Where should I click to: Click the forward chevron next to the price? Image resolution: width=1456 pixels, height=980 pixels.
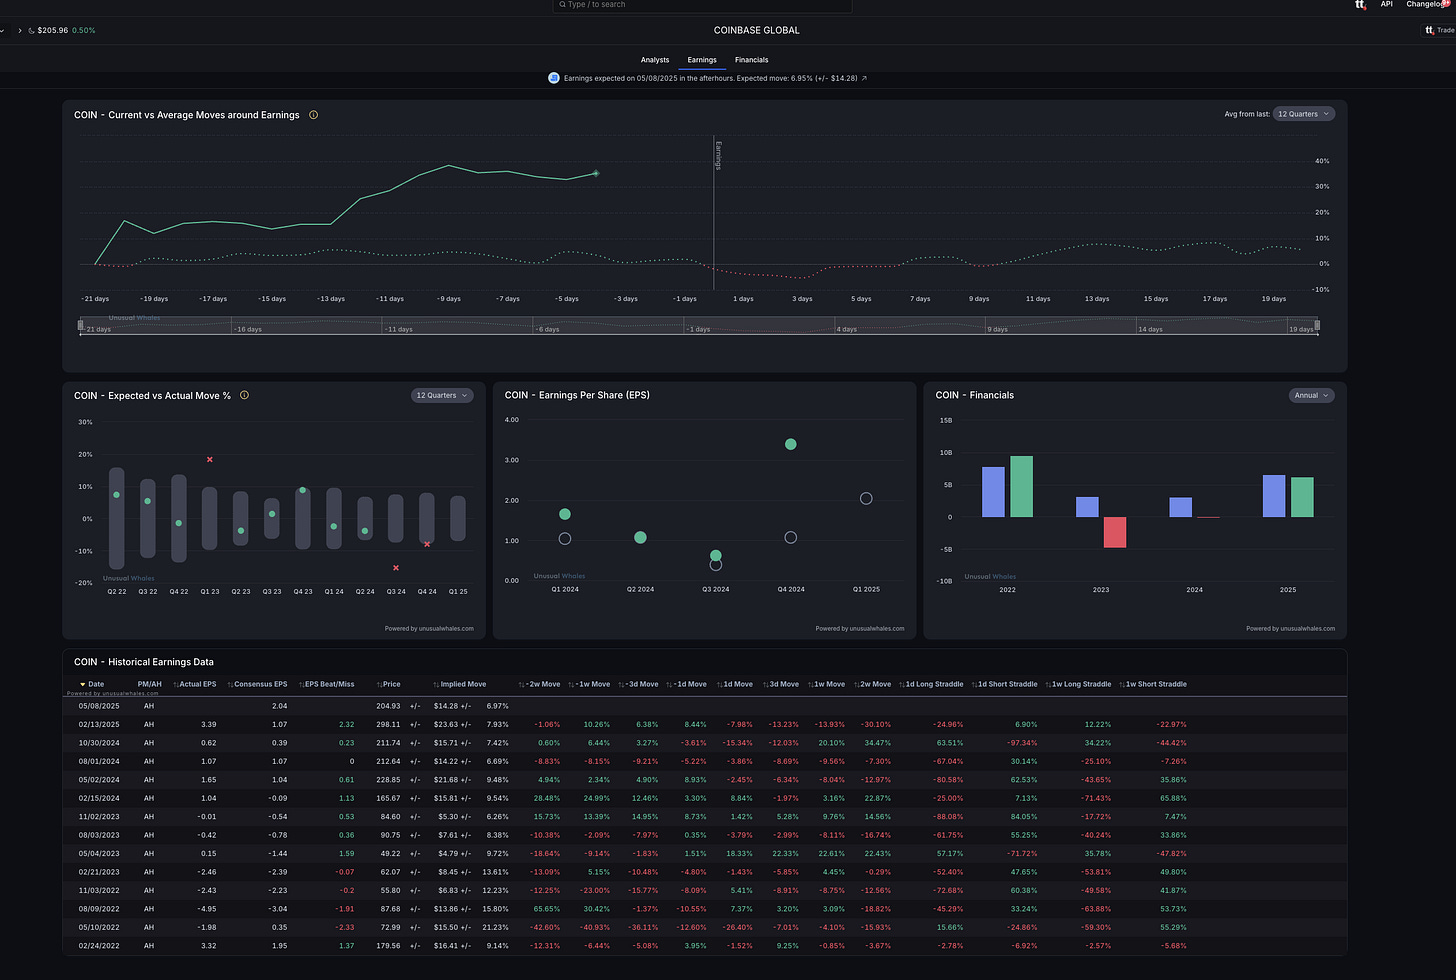coord(20,31)
